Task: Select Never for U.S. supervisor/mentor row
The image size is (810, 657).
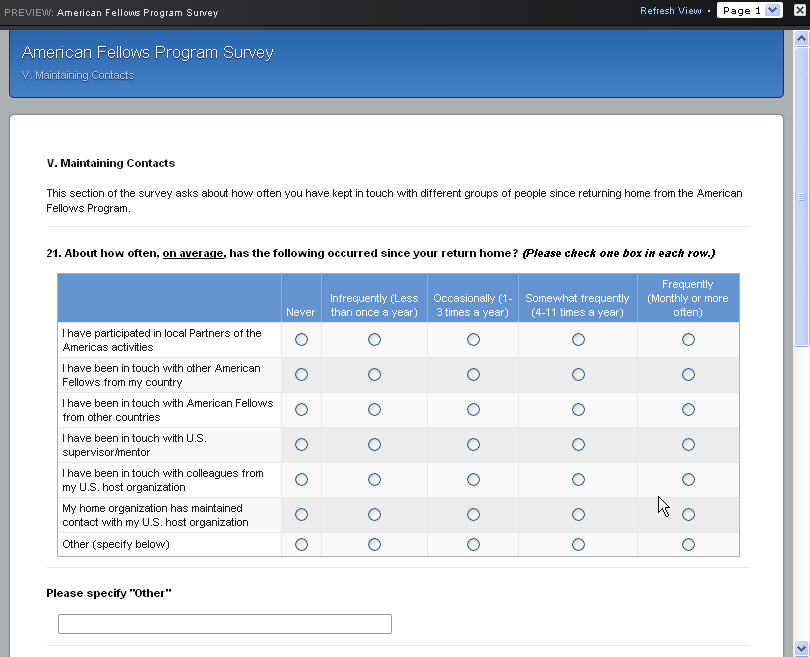Action: pos(301,445)
